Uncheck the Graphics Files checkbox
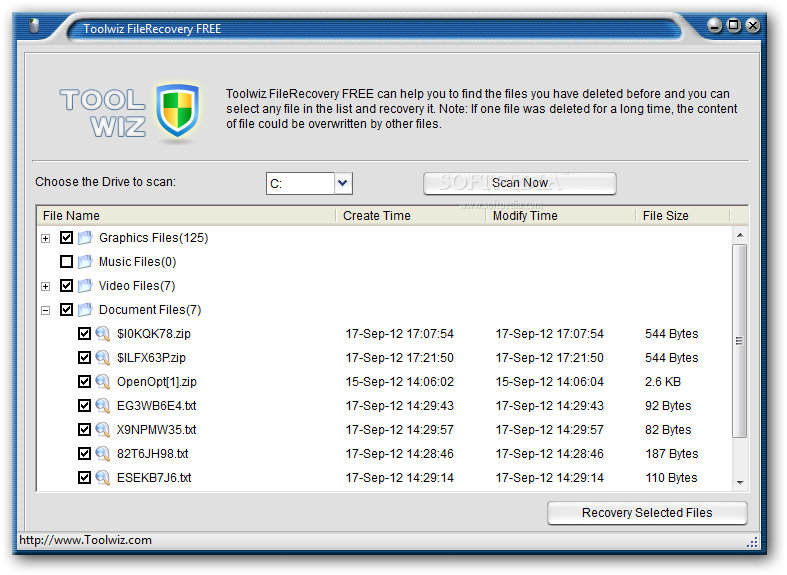Image resolution: width=787 pixels, height=575 pixels. point(66,237)
